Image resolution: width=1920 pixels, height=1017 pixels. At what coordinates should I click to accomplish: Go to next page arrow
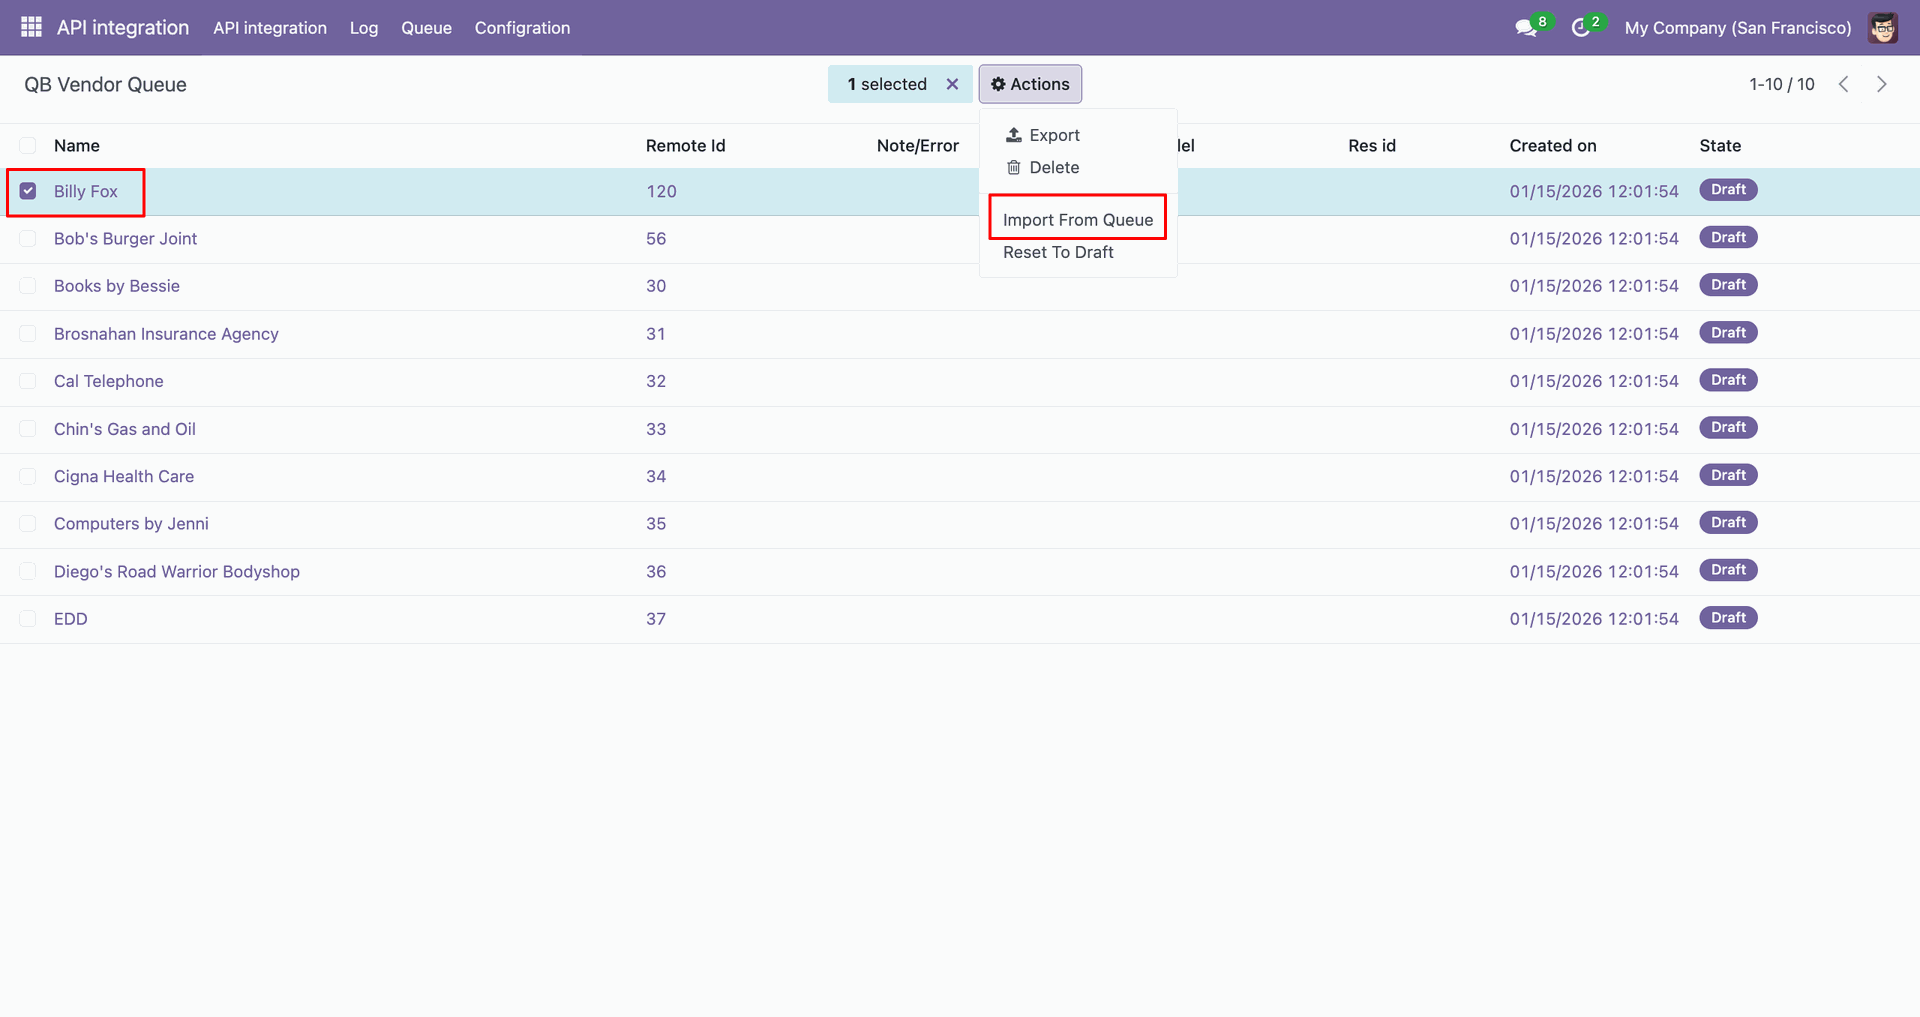[x=1881, y=84]
